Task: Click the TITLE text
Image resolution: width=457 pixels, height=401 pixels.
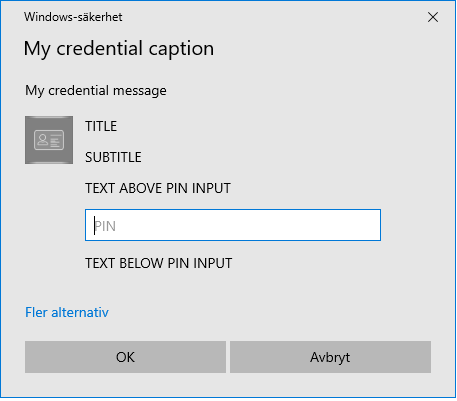Action: pos(101,126)
